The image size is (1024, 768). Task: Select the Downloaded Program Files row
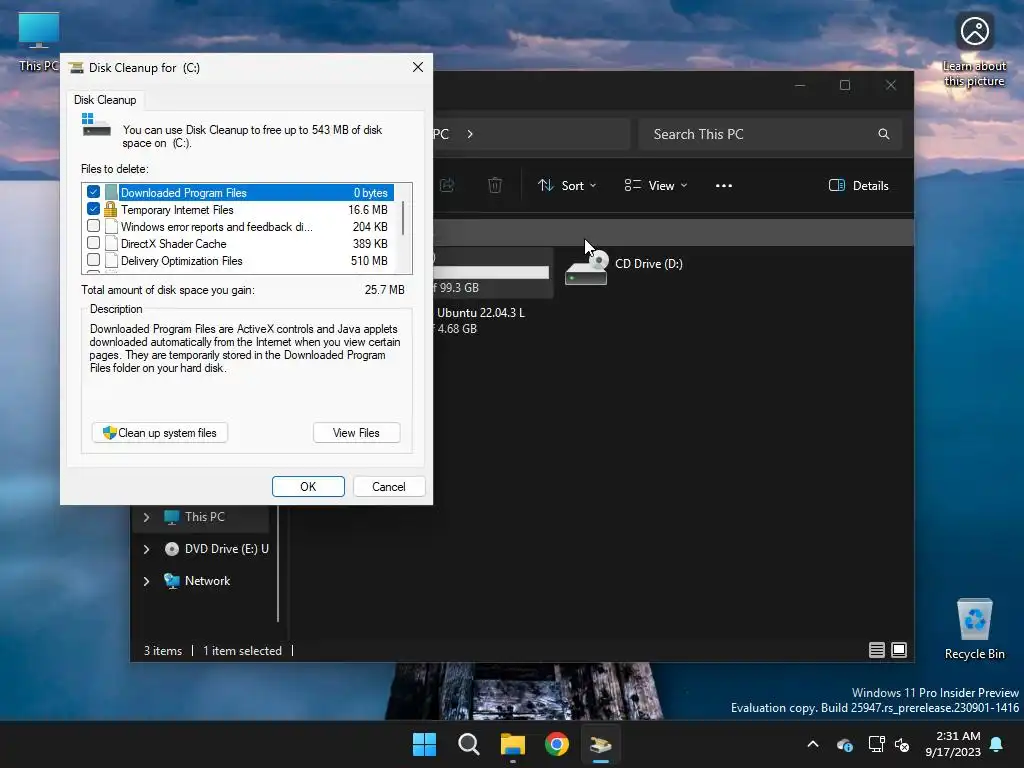click(247, 193)
